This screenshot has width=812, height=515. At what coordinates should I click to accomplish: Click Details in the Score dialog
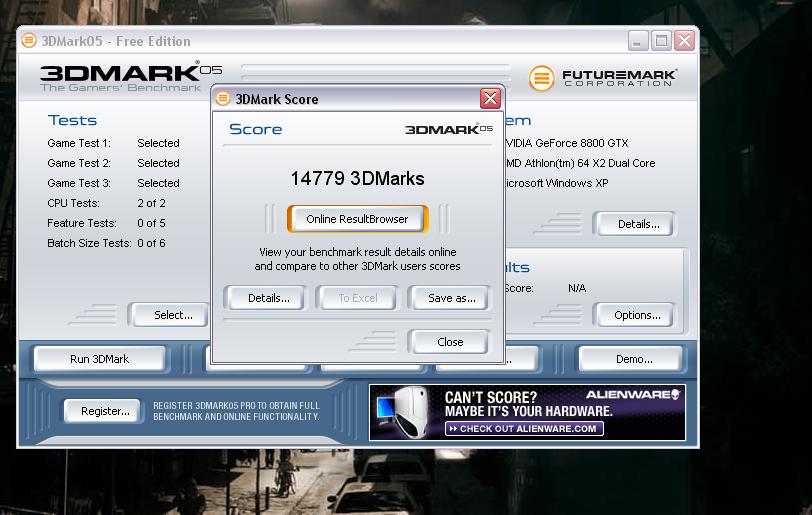click(x=268, y=298)
